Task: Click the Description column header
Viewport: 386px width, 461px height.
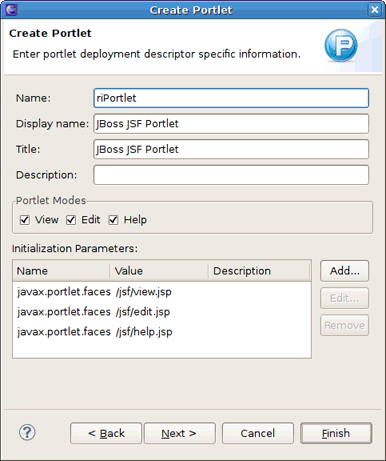Action: click(260, 271)
